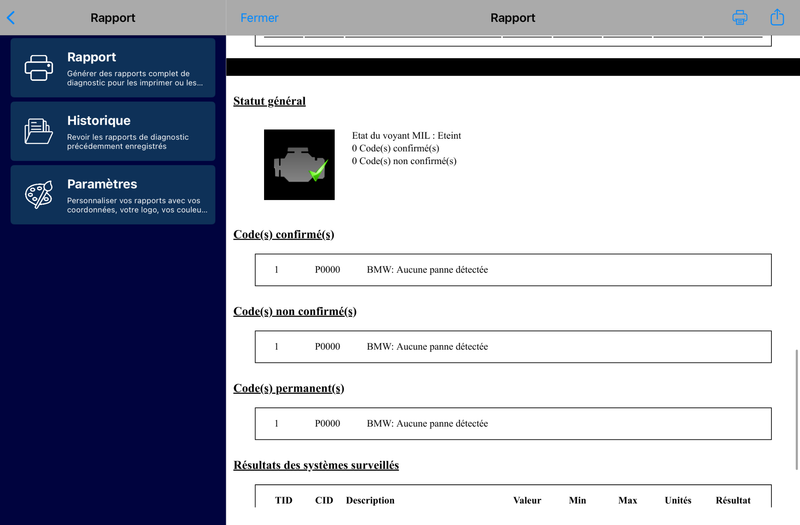Click the Max column header
The image size is (800, 525).
click(x=628, y=501)
